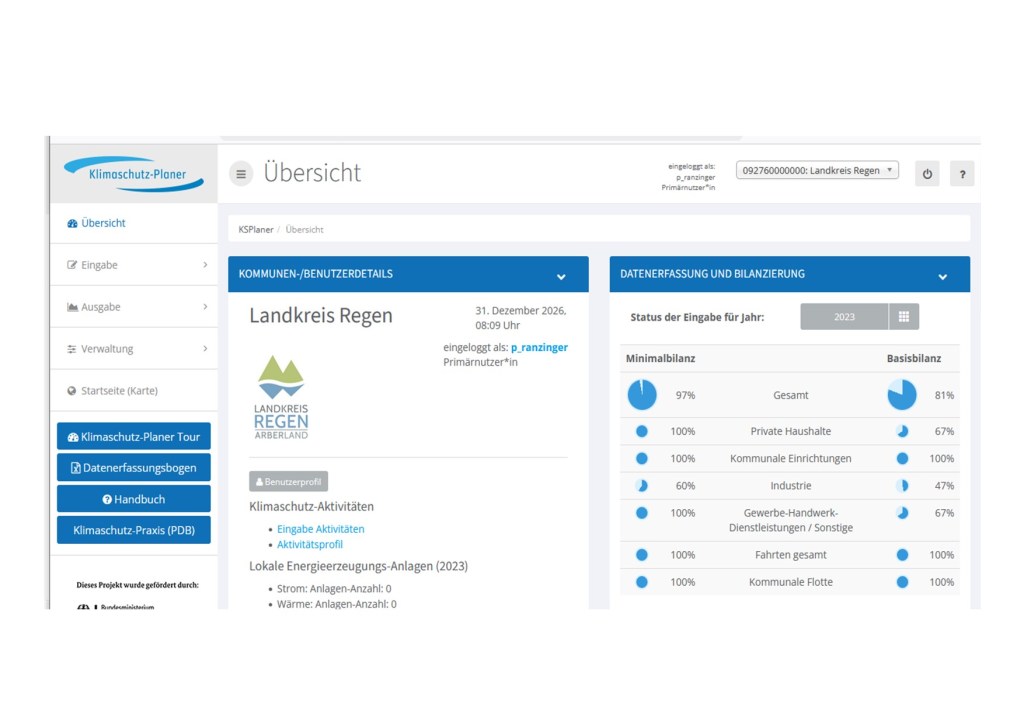Expand the Eingabe sidebar menu

tap(133, 265)
